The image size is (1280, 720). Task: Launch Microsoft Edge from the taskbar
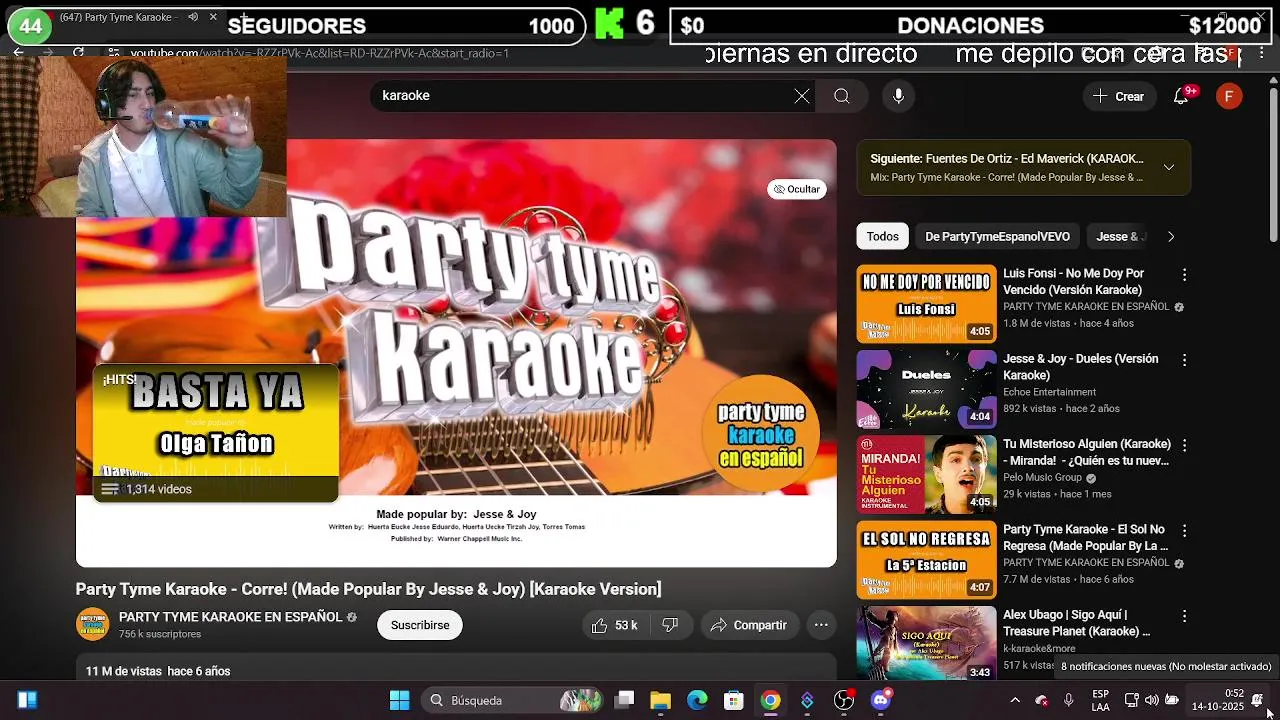(x=697, y=700)
